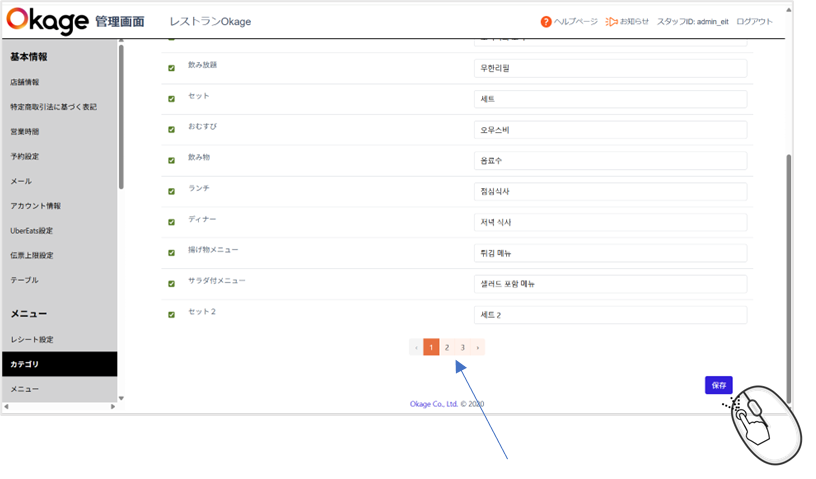
Task: Click the ディナー translation input field
Action: [610, 222]
